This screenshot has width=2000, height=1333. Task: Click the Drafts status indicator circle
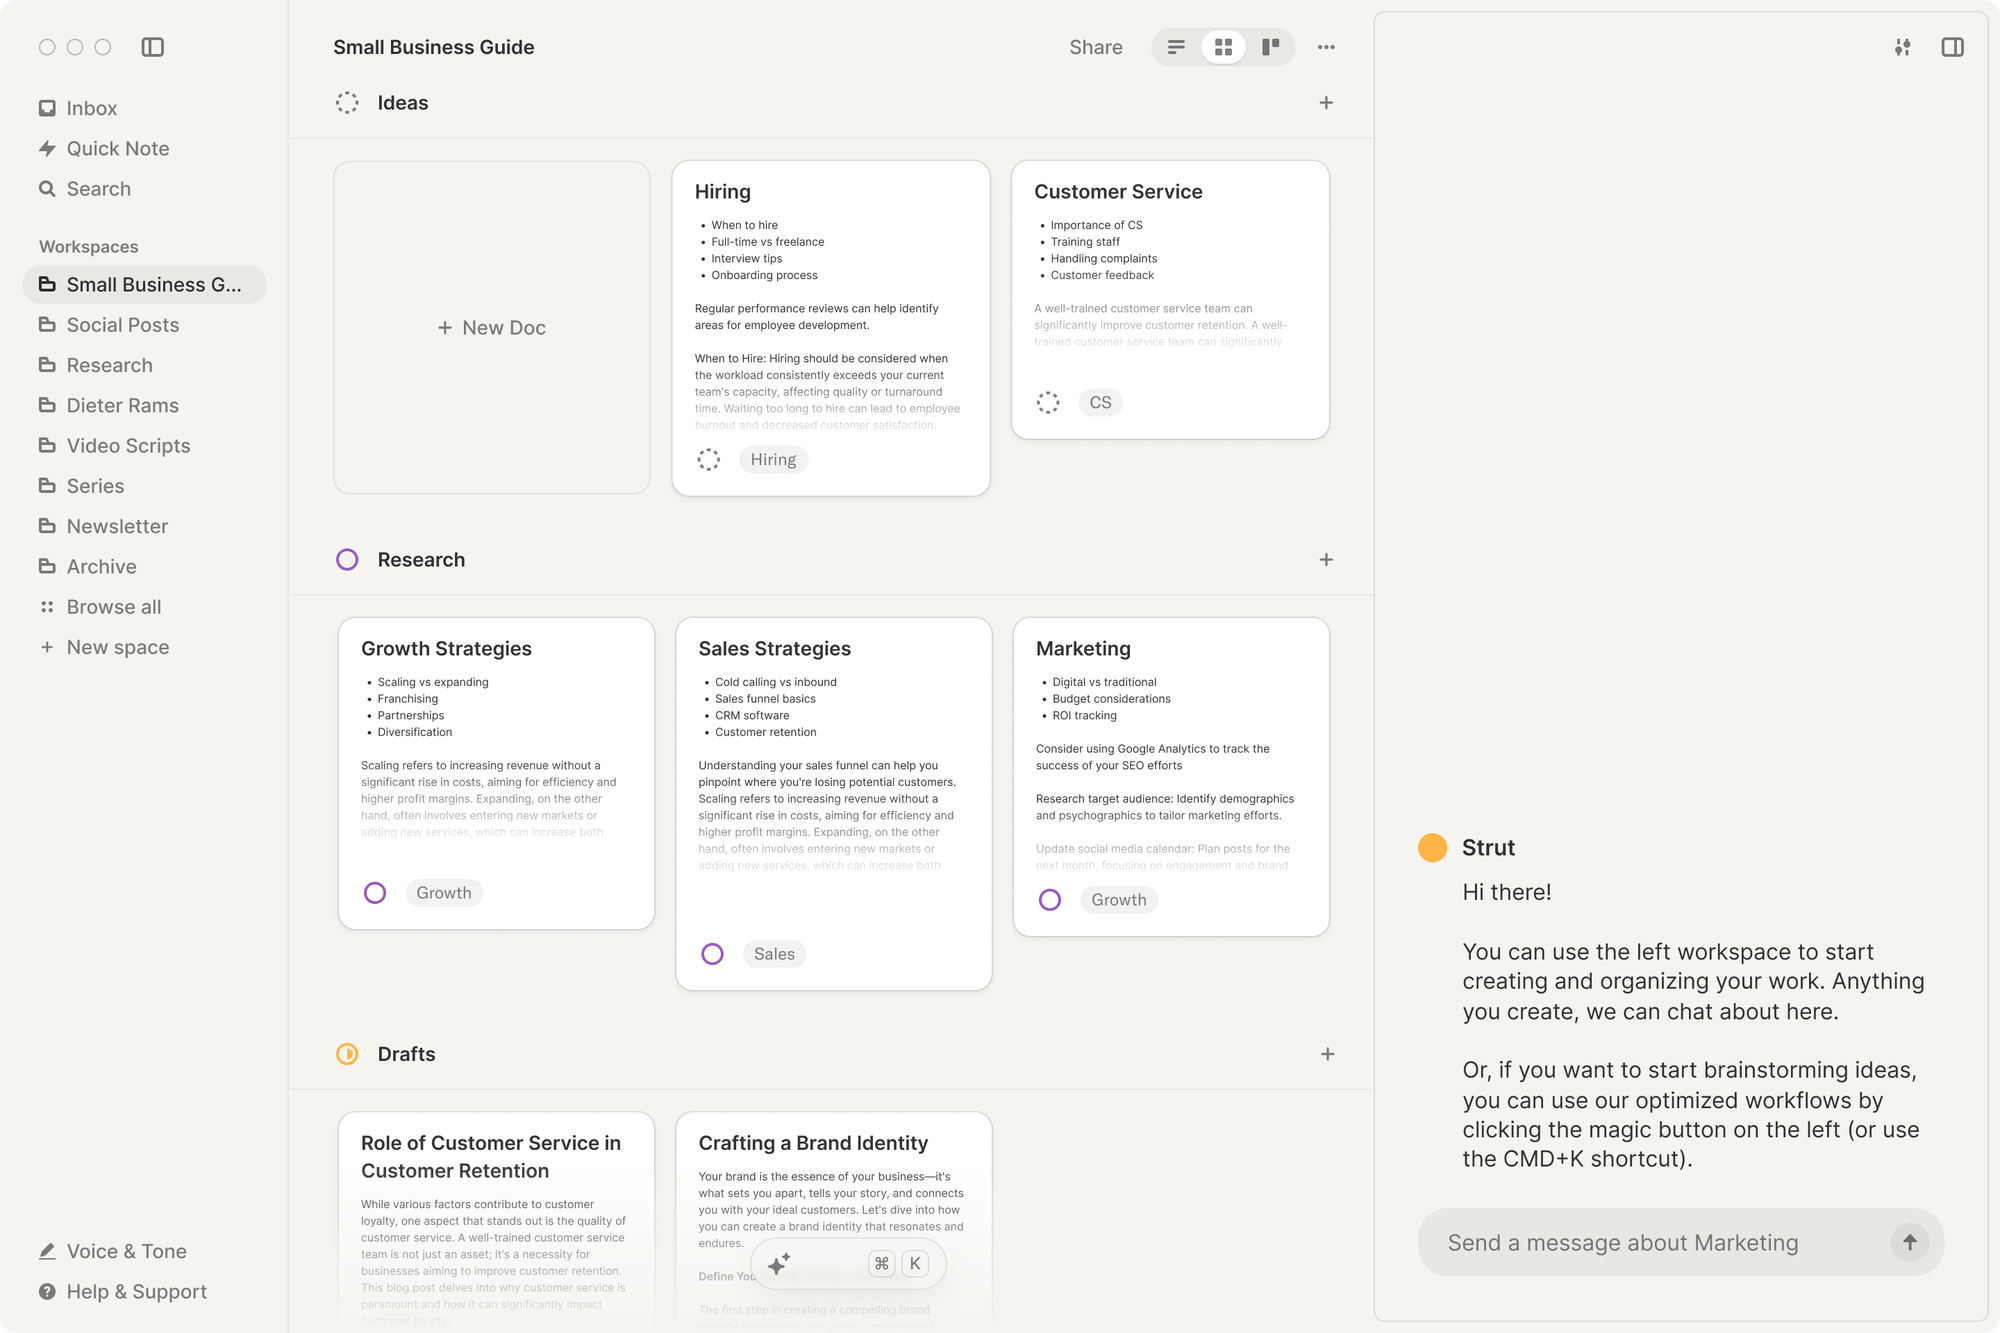point(346,1053)
